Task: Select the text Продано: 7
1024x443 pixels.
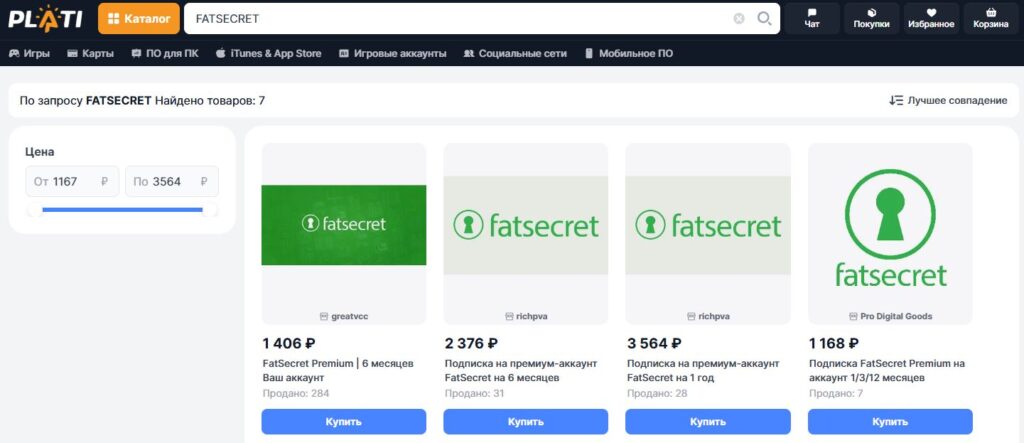Action: [x=836, y=393]
